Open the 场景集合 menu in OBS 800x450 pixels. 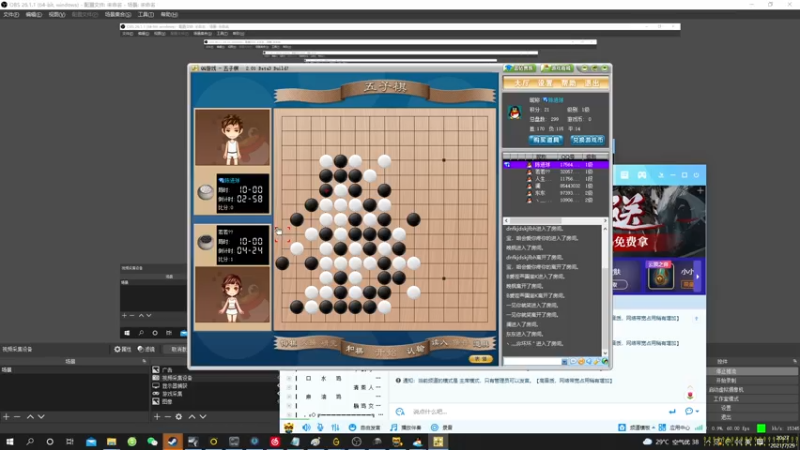[x=118, y=14]
